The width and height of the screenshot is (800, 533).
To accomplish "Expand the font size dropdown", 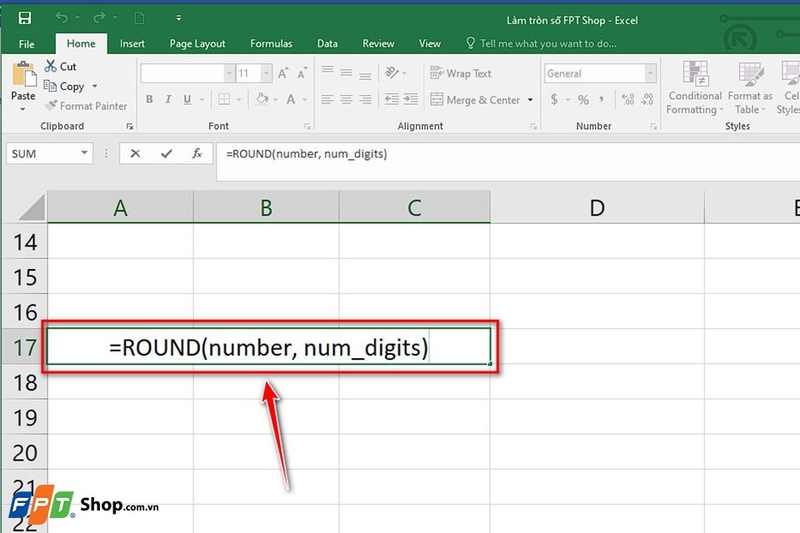I will [x=266, y=73].
